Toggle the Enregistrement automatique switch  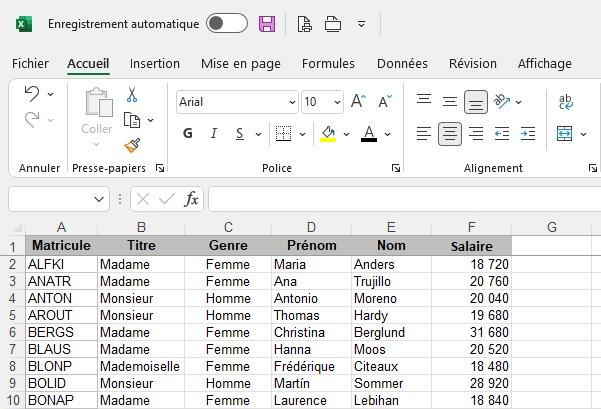[227, 23]
